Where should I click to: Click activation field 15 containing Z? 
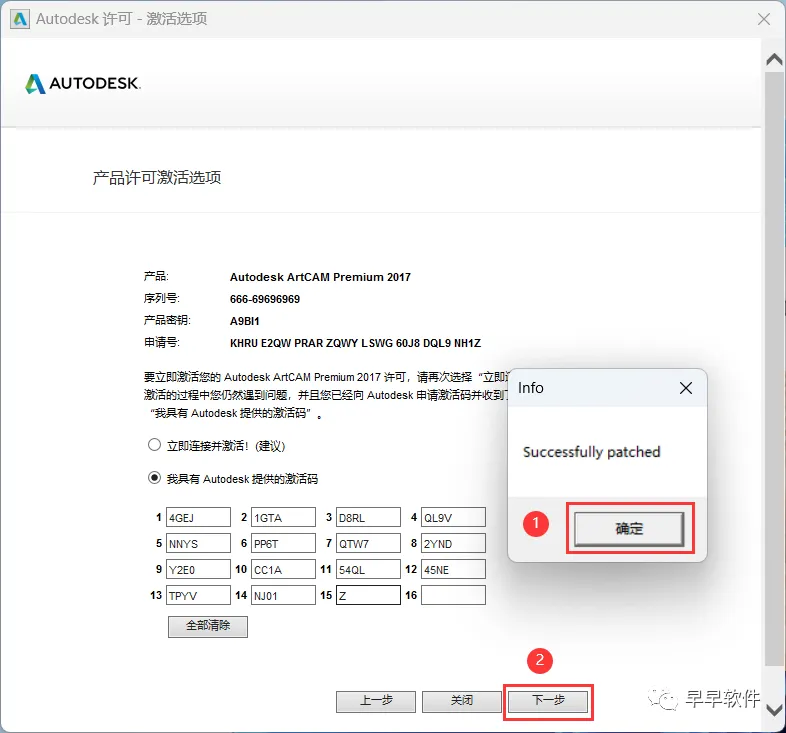point(368,596)
